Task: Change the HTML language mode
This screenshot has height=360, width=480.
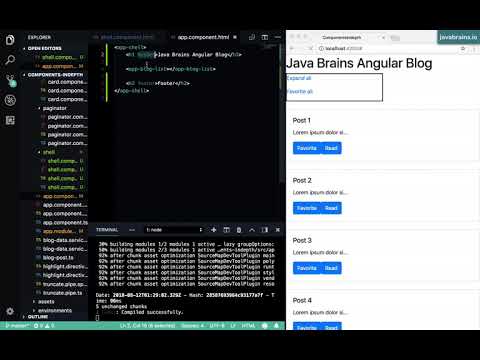Action: tap(248, 326)
